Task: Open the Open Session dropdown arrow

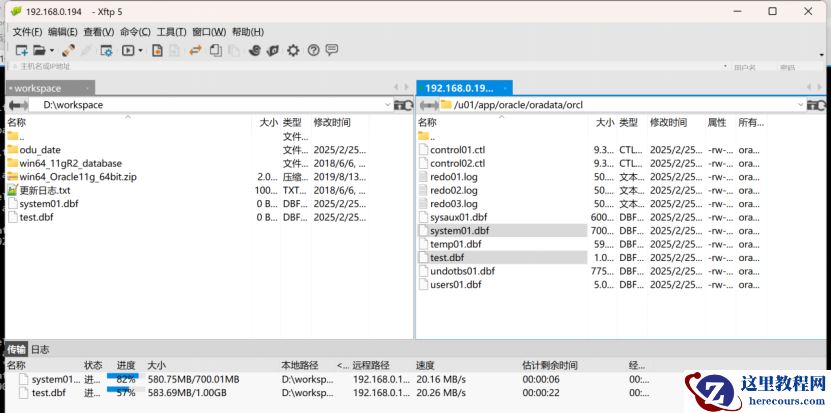Action: pos(50,50)
